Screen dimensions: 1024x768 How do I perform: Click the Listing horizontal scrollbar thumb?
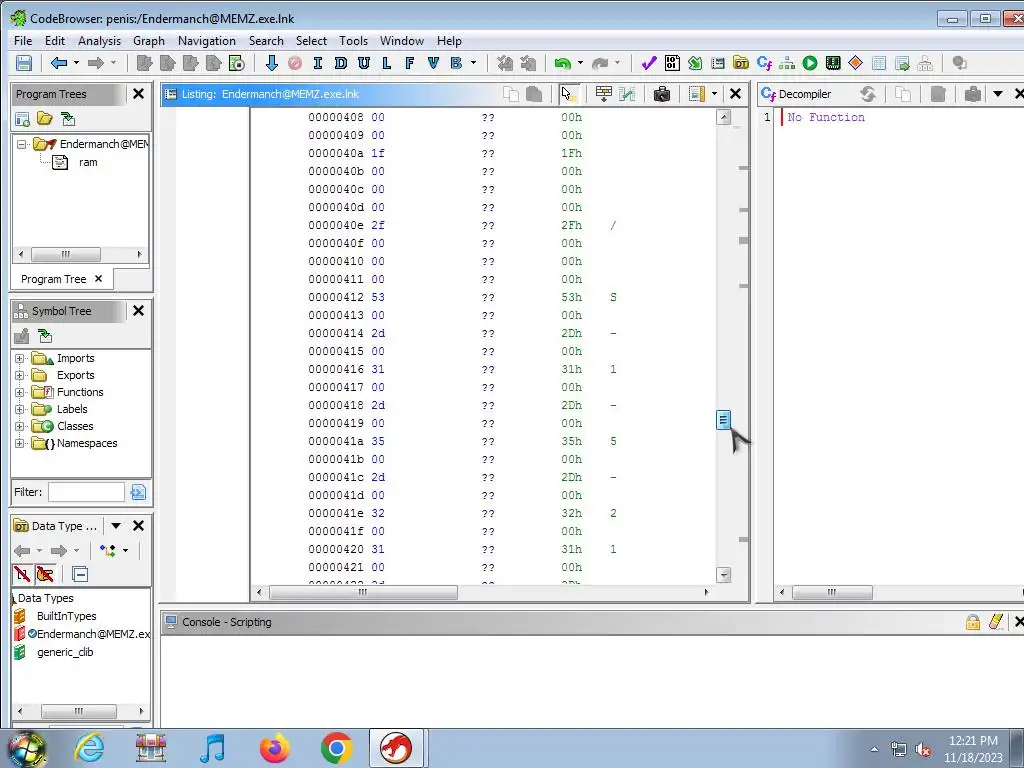pos(364,592)
